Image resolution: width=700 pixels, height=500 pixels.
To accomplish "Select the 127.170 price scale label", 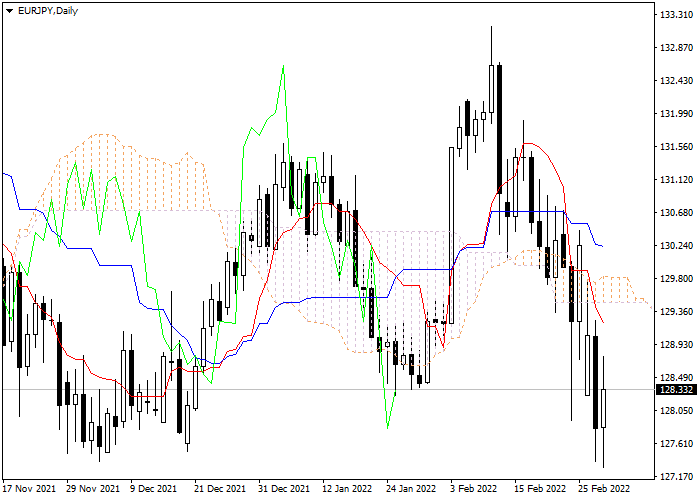I will tap(676, 477).
